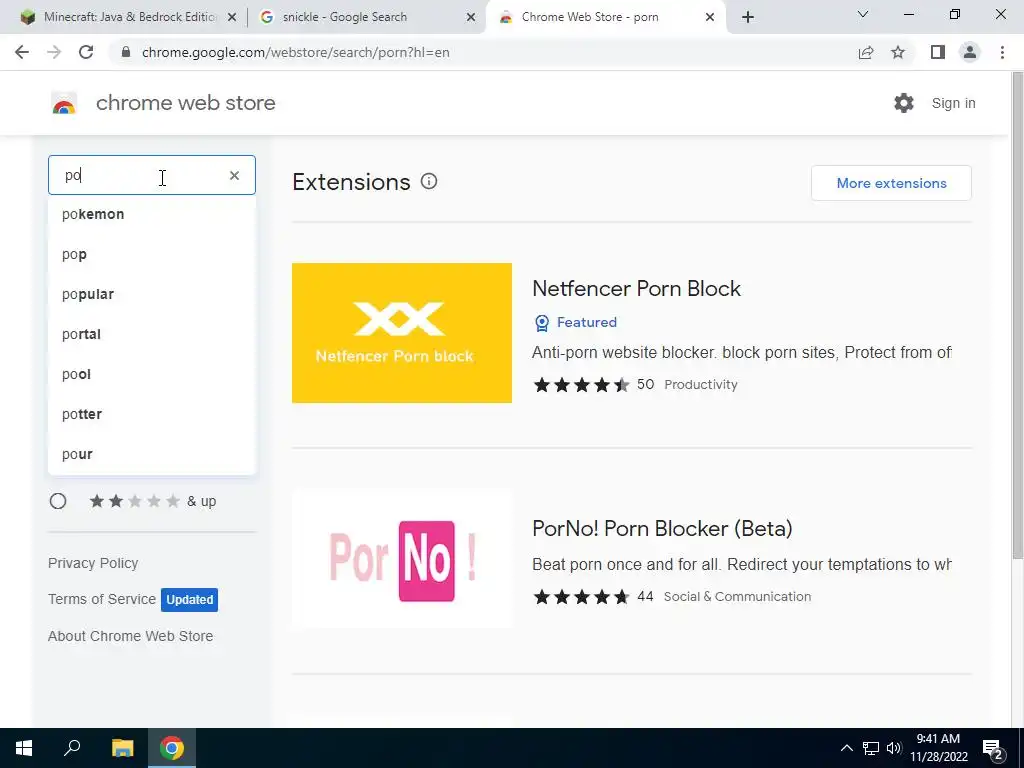This screenshot has height=768, width=1024.
Task: Reload the current page
Action: point(86,52)
